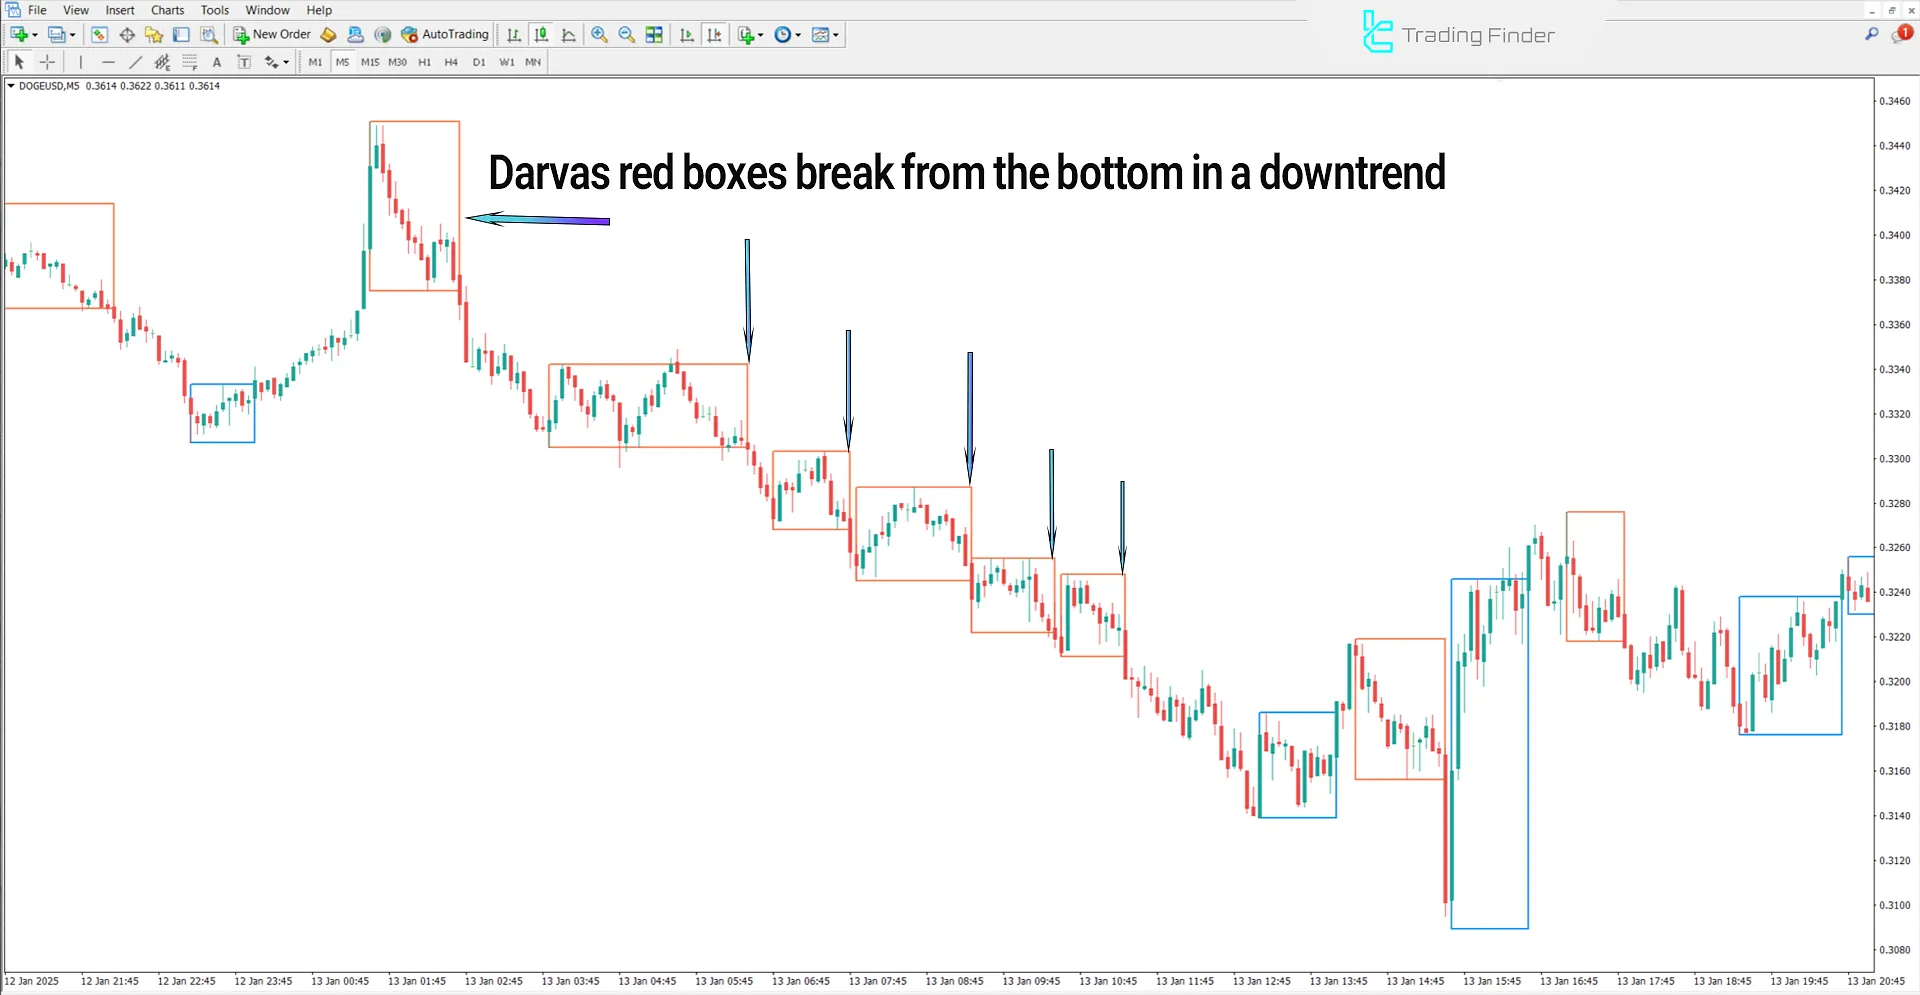The image size is (1920, 995).
Task: Toggle AutoTrading on
Action: pos(445,34)
